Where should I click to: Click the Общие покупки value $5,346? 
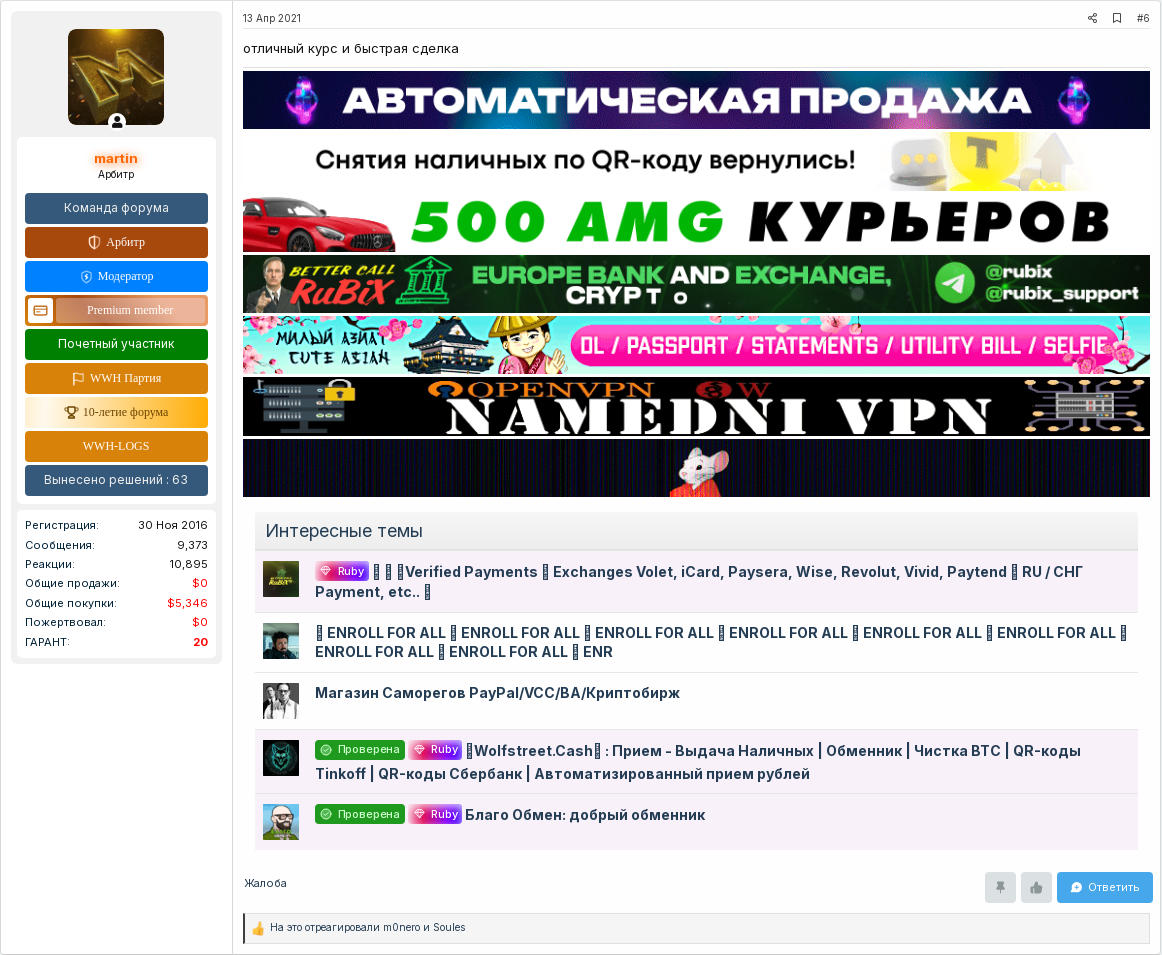(187, 603)
